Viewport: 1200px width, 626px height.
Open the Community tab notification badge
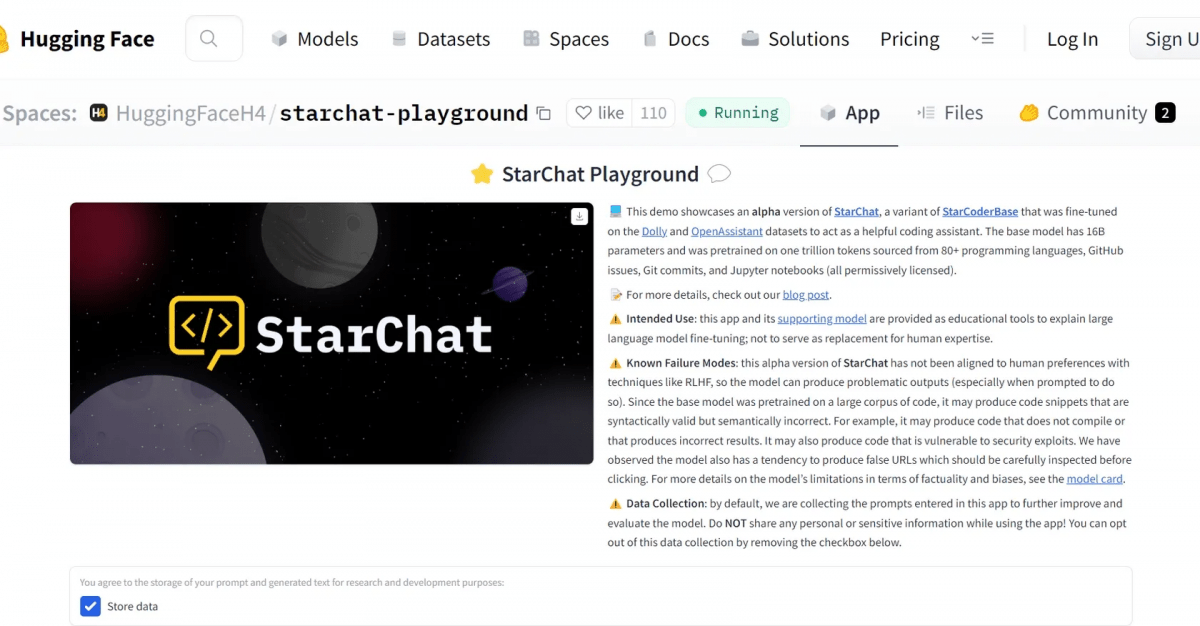click(1165, 113)
